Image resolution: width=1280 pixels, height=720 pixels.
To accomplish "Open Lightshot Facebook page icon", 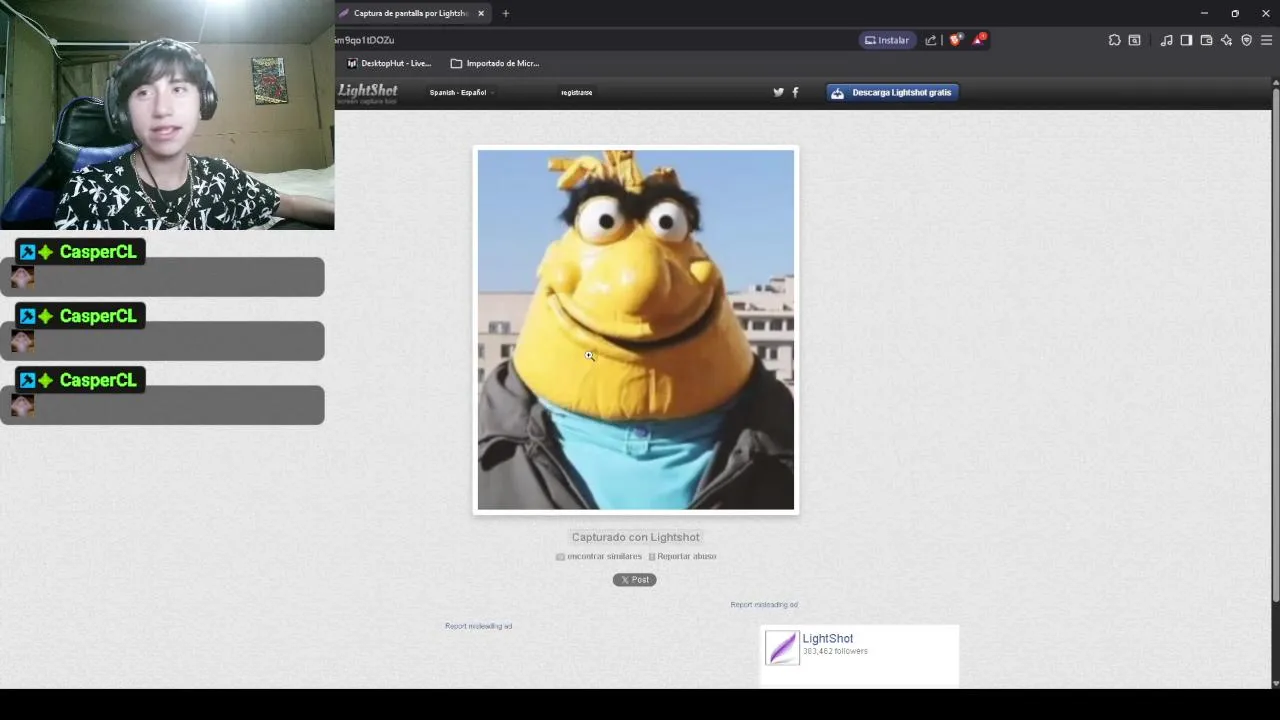I will 795,92.
